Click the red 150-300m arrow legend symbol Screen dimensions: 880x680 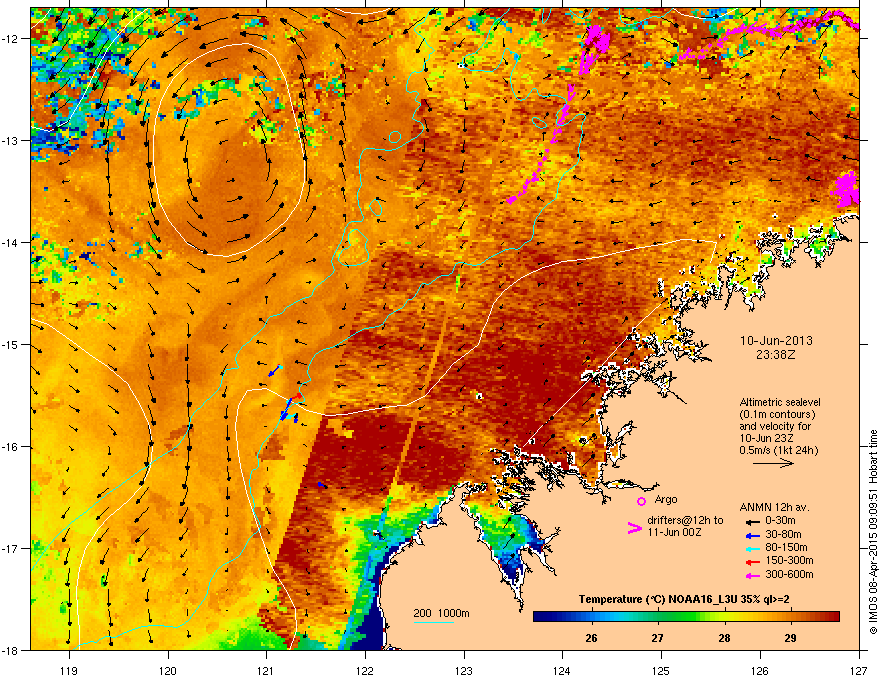point(751,561)
